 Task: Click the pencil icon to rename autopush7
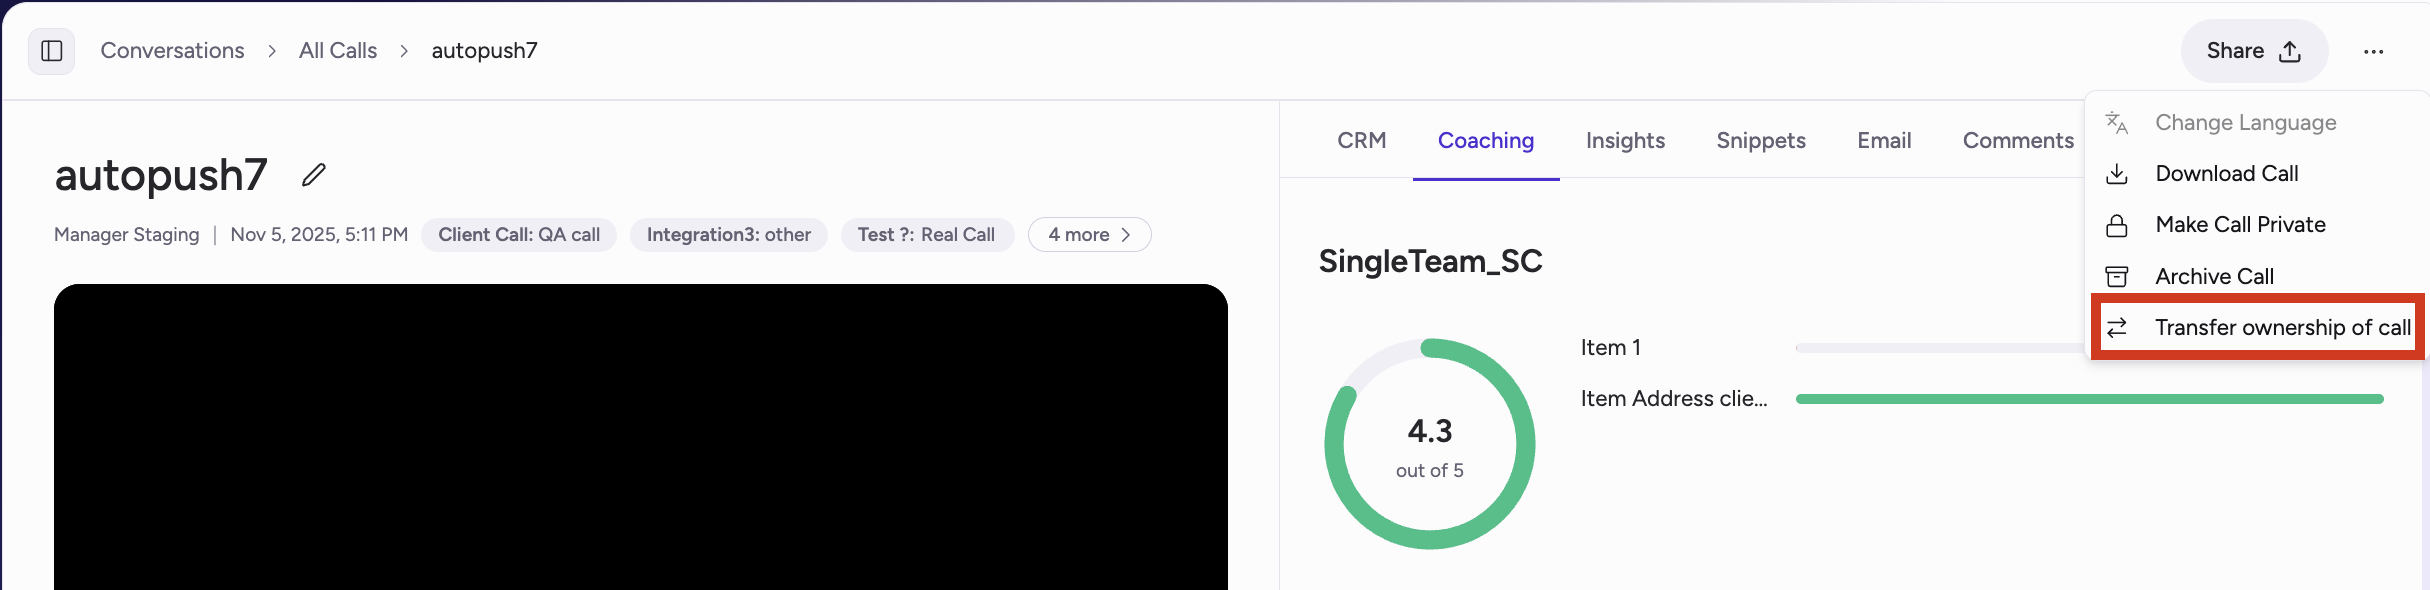pos(313,174)
